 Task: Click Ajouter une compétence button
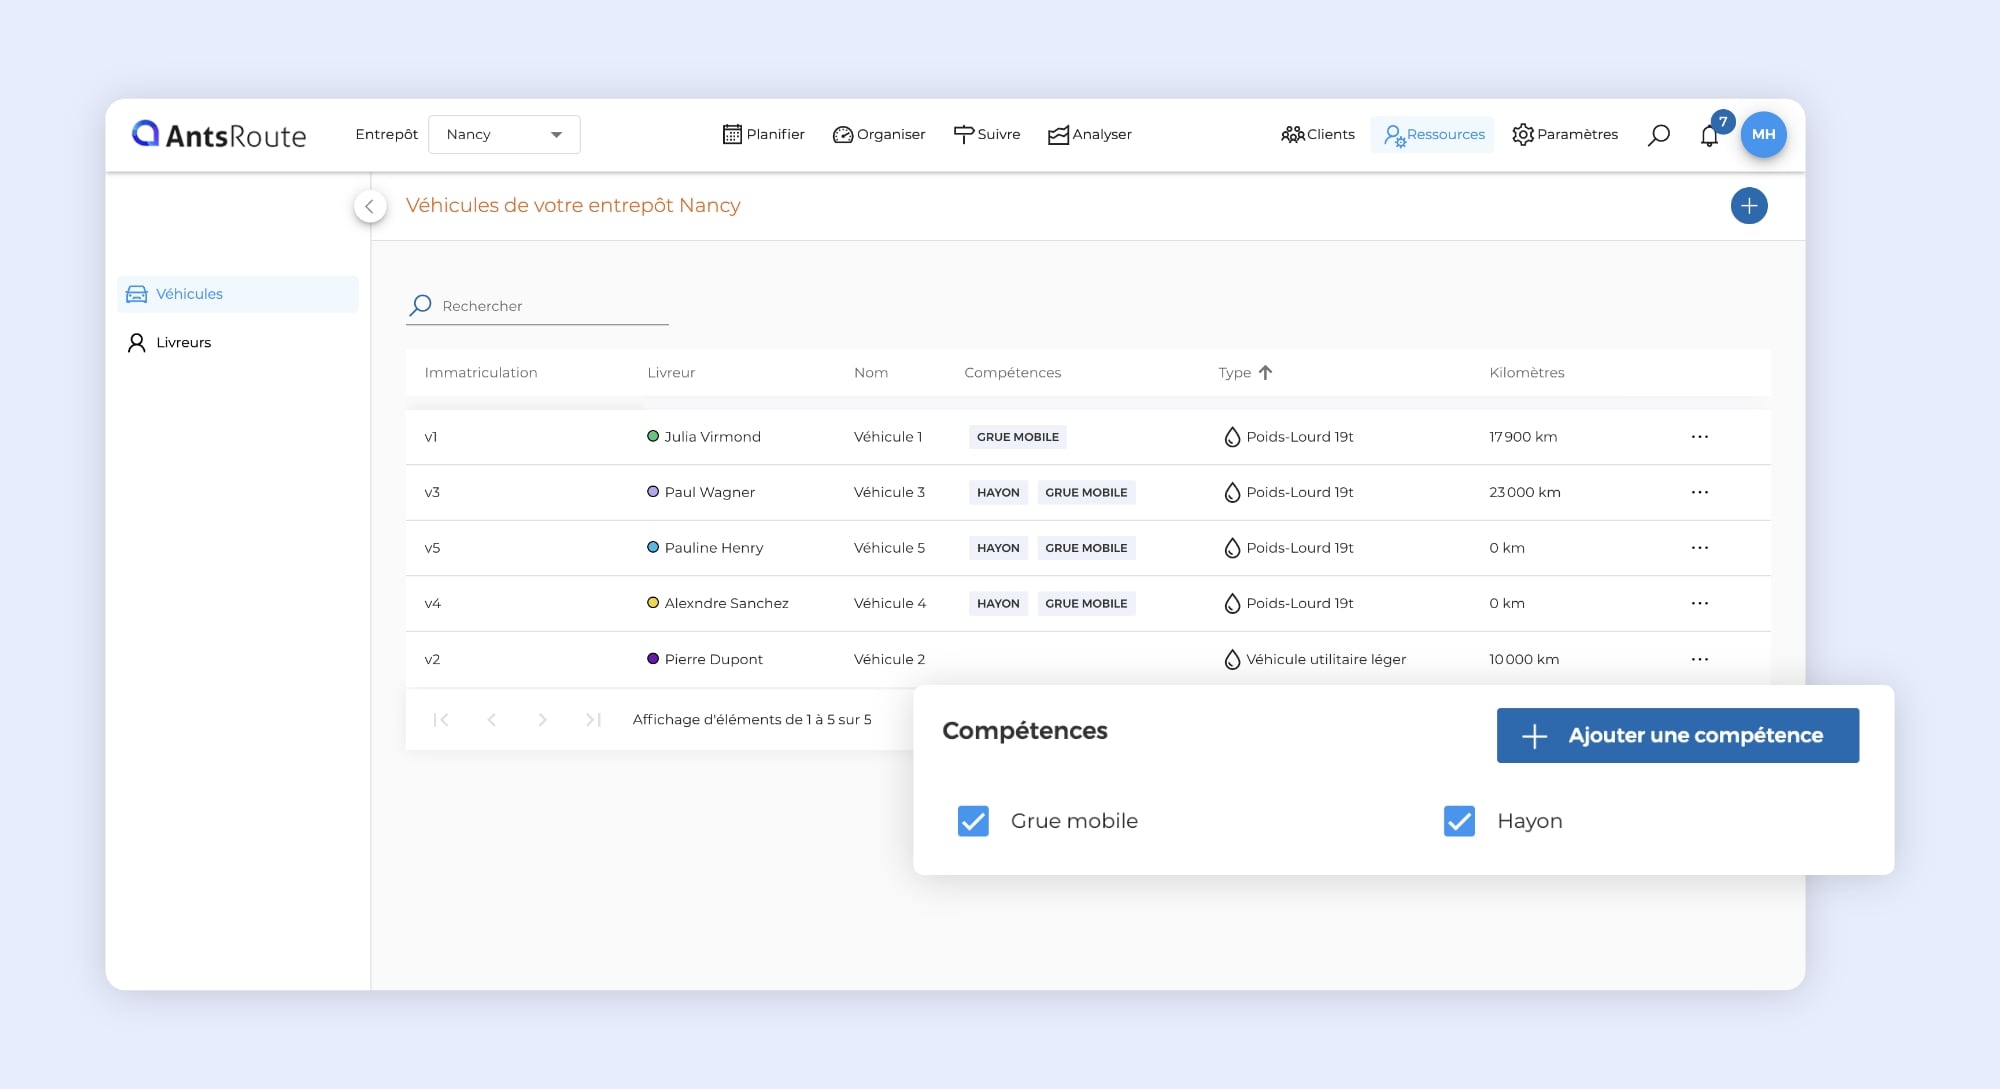pyautogui.click(x=1677, y=735)
